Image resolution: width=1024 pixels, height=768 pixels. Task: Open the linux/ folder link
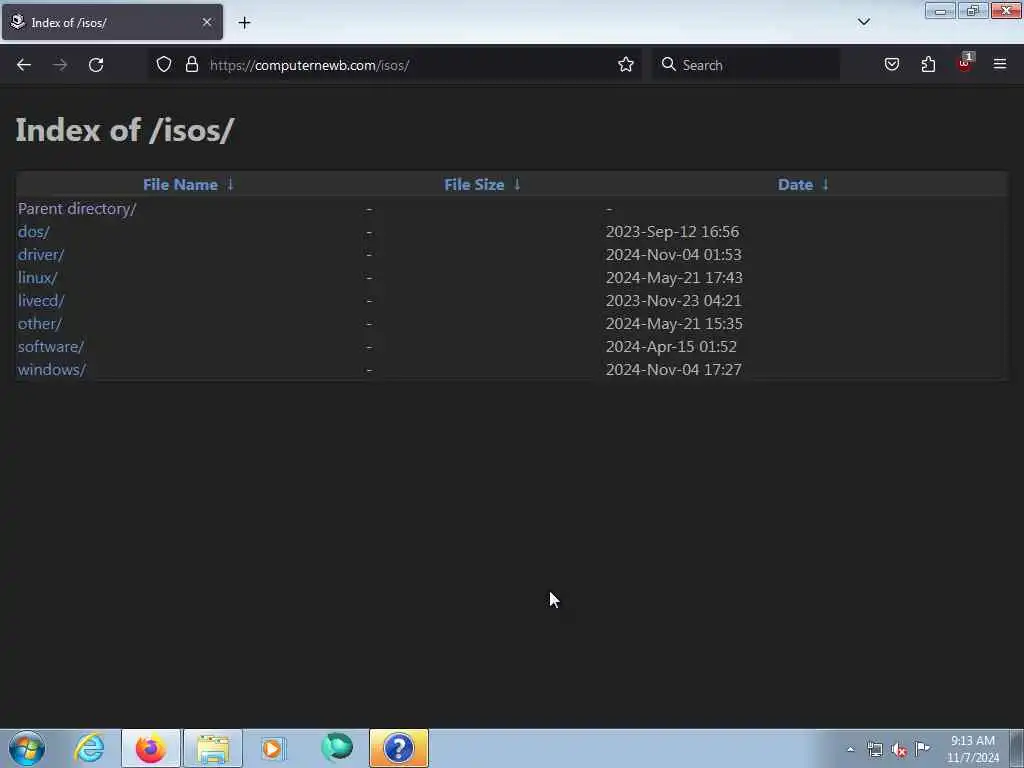(37, 278)
